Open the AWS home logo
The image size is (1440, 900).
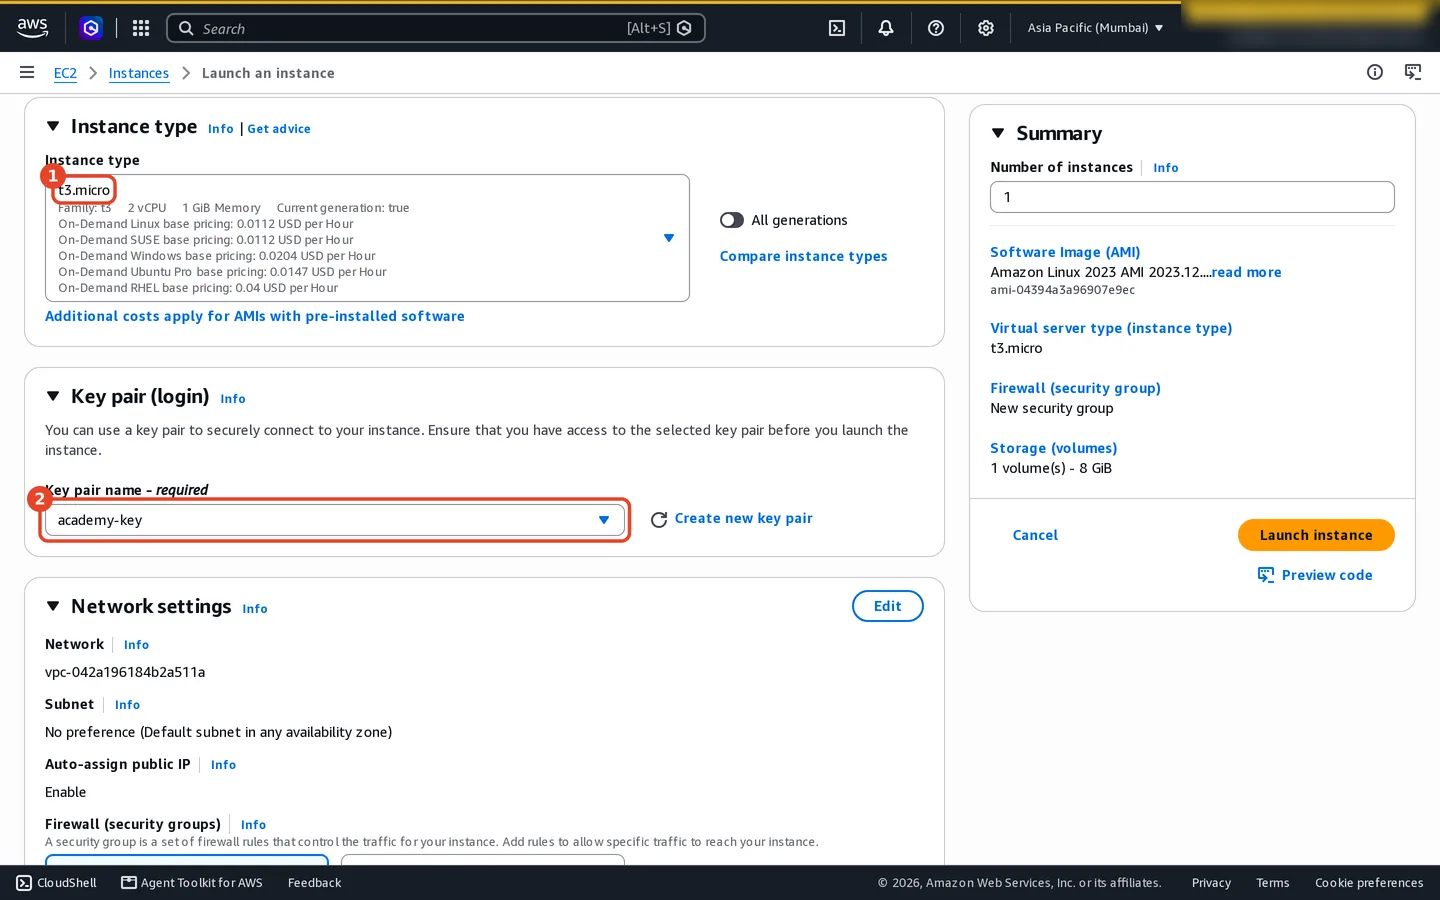pyautogui.click(x=33, y=28)
